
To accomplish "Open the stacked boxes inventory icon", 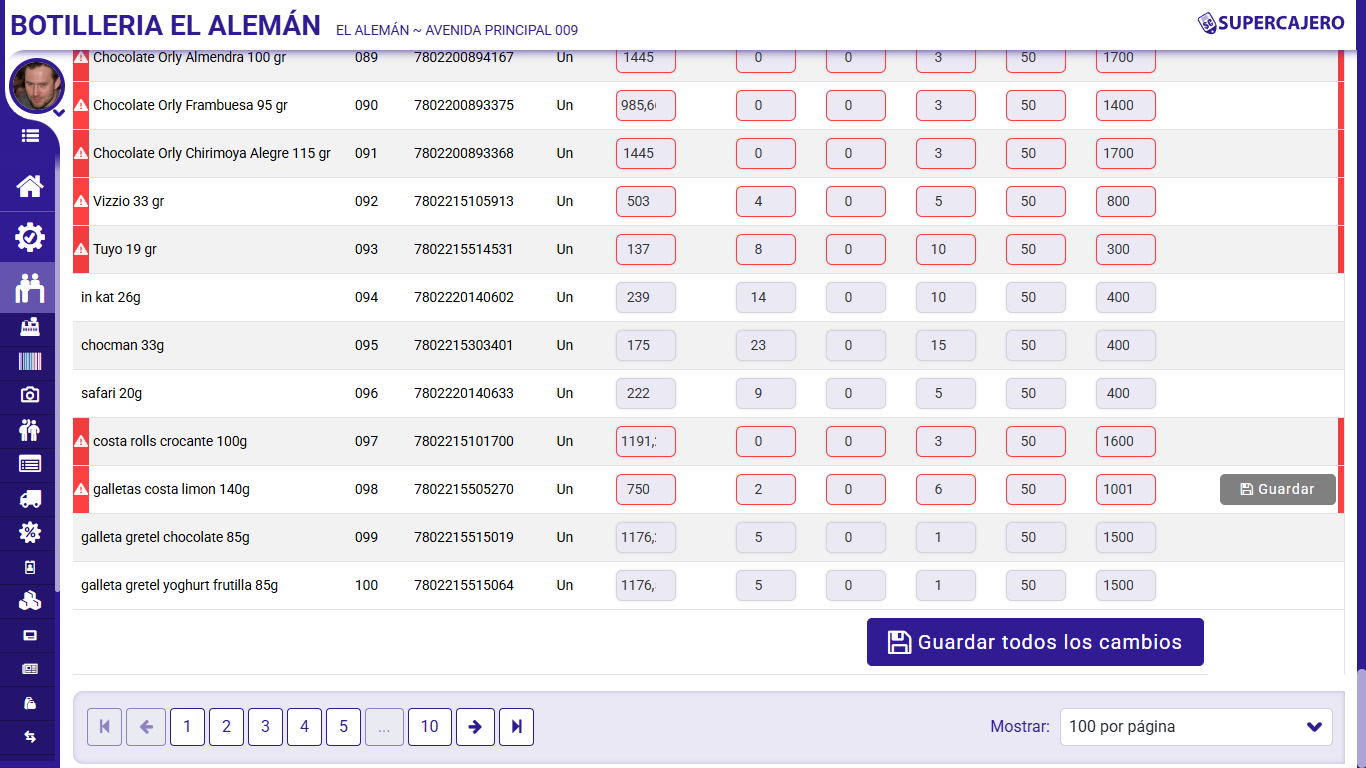I will click(30, 601).
